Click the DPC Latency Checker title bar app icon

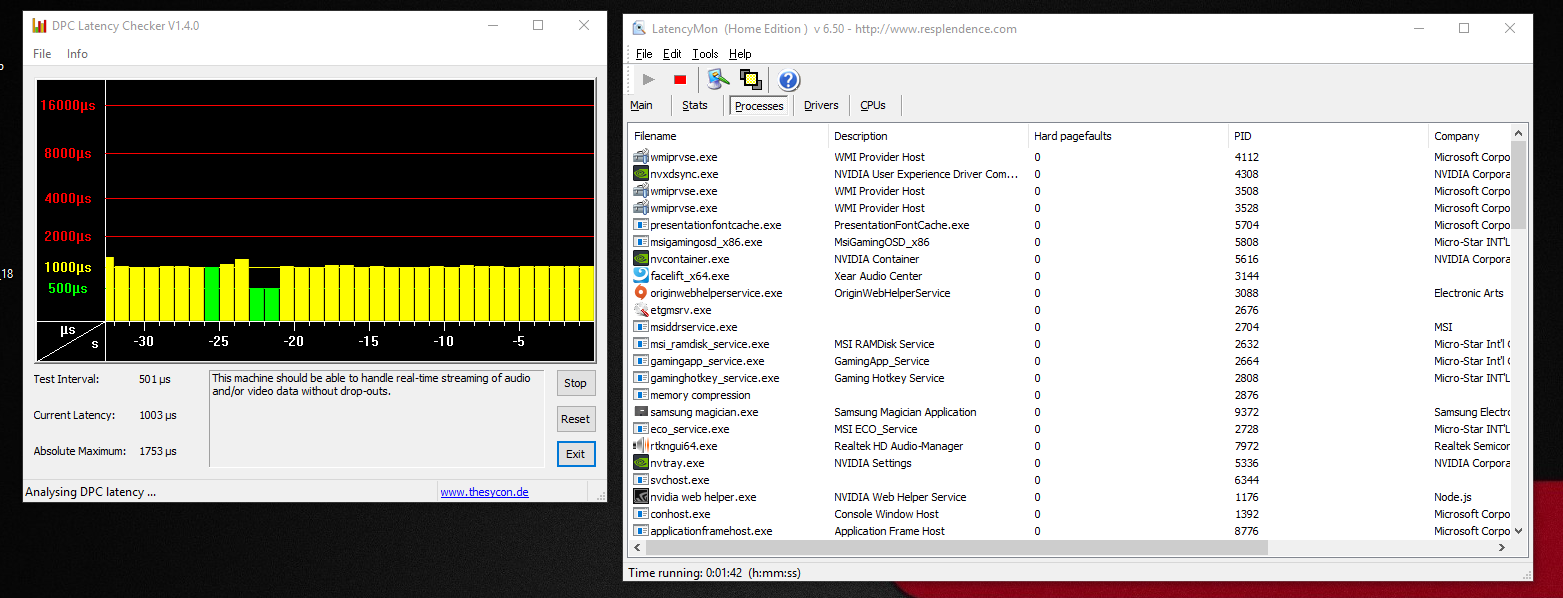click(x=40, y=25)
